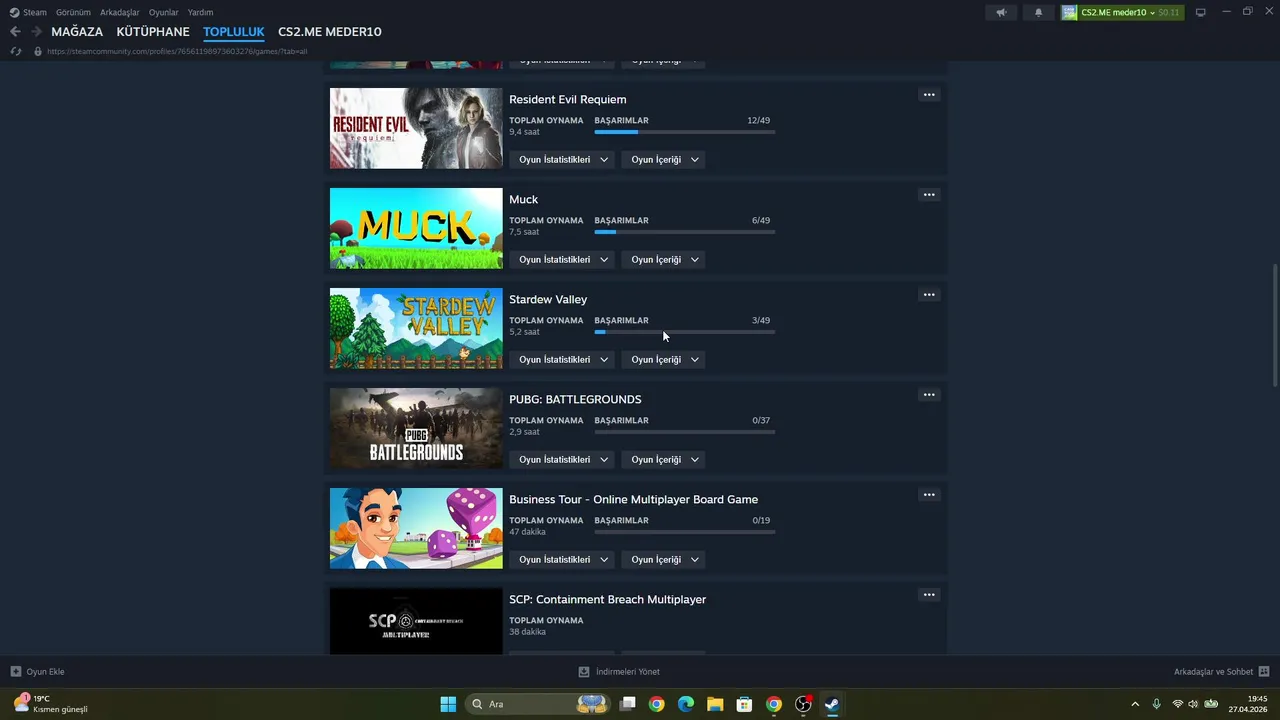Screen dimensions: 1280x720
Task: Open the İndirmeleri Yönet downloads icon
Action: pyautogui.click(x=584, y=672)
